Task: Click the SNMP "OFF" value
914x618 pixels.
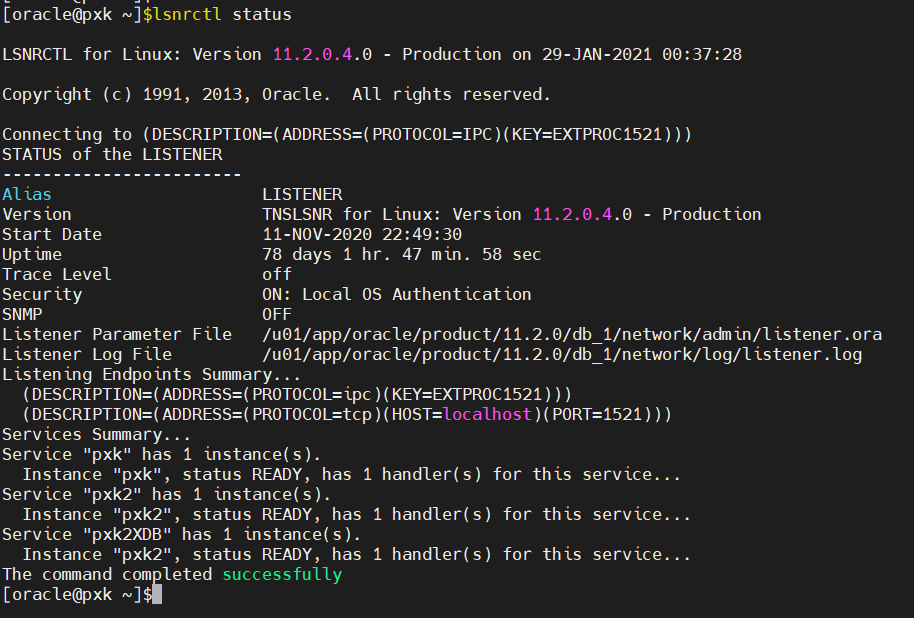Action: [x=277, y=314]
